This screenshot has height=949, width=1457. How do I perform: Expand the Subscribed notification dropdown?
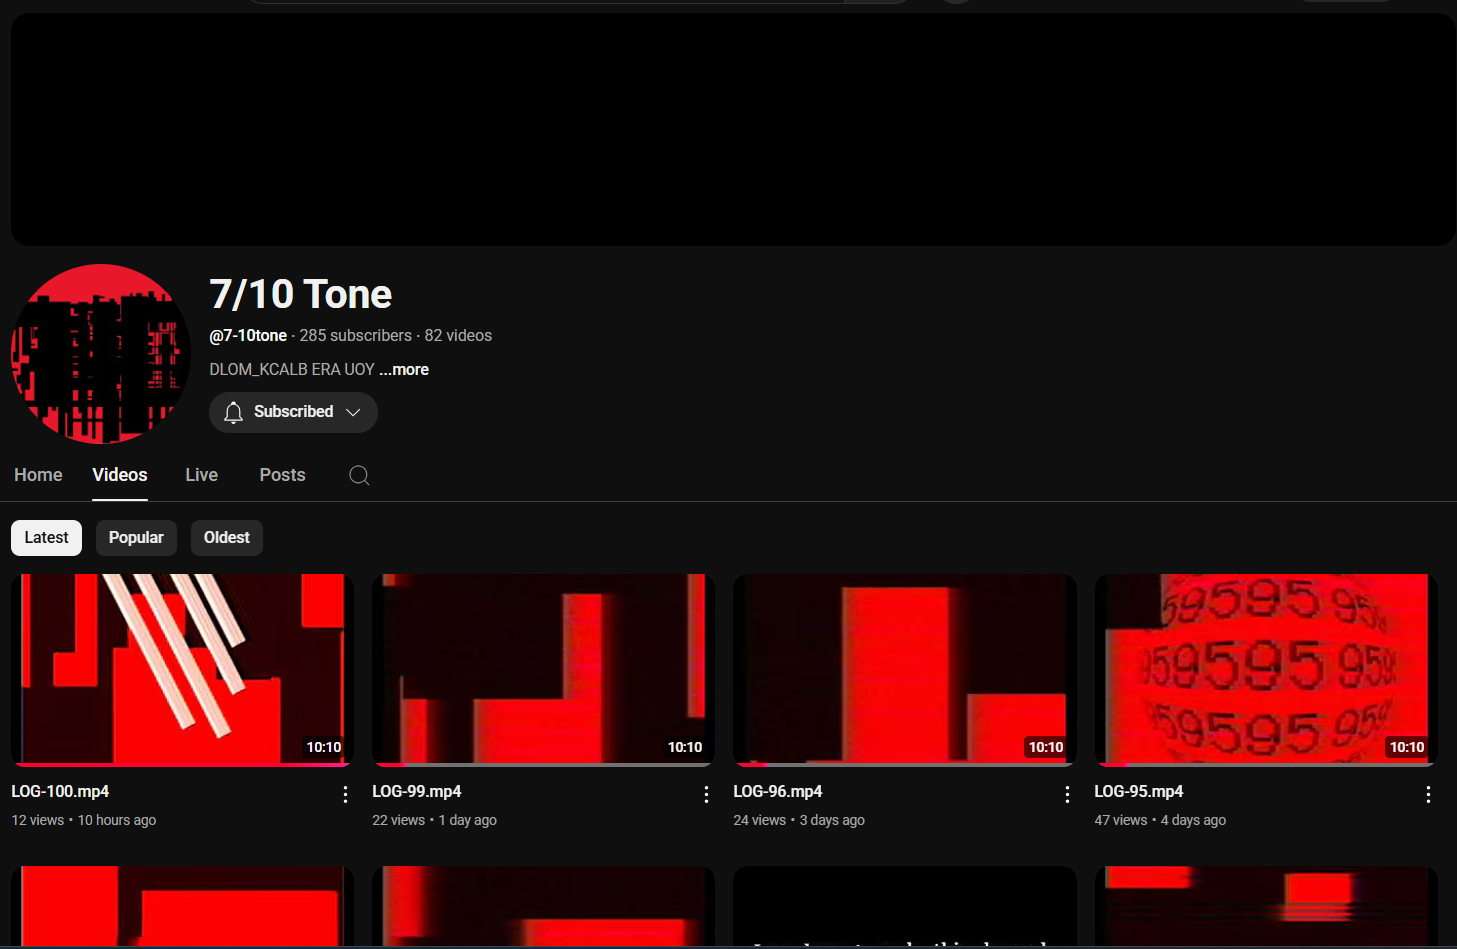point(354,412)
